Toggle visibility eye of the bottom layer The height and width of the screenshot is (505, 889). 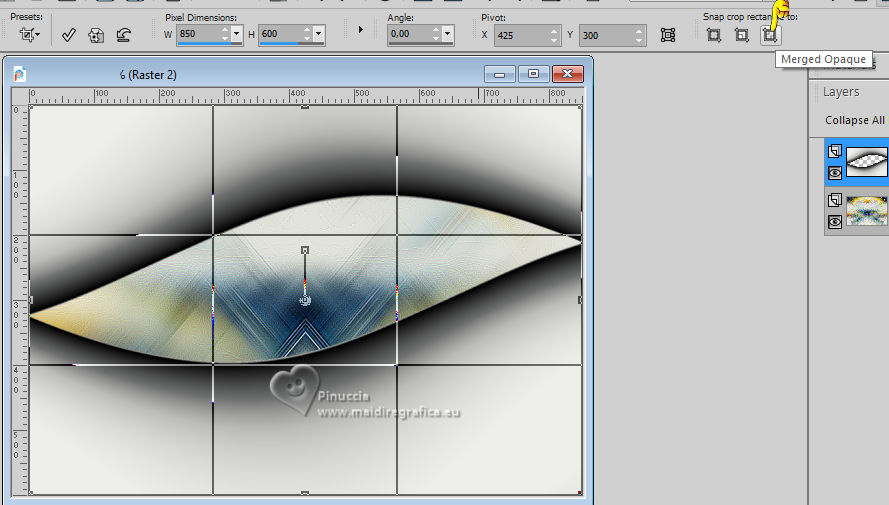[x=835, y=222]
